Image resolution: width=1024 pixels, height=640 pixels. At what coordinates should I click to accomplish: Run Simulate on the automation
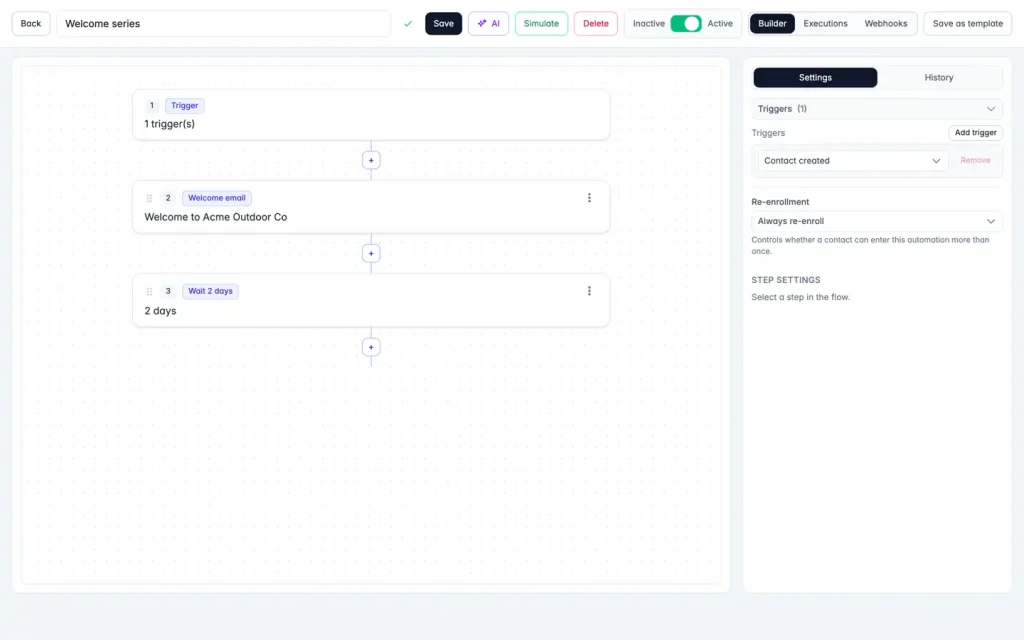[x=541, y=24]
